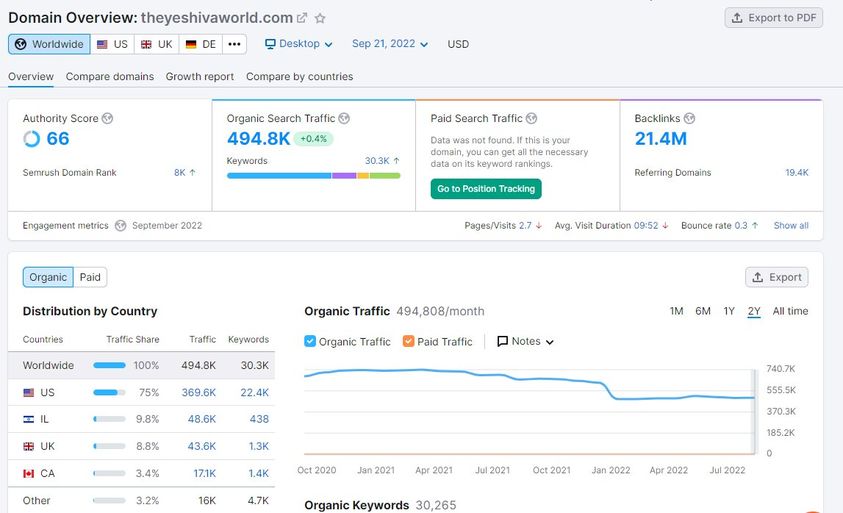Click the Authority Score globe info icon
843x513 pixels.
[108, 118]
